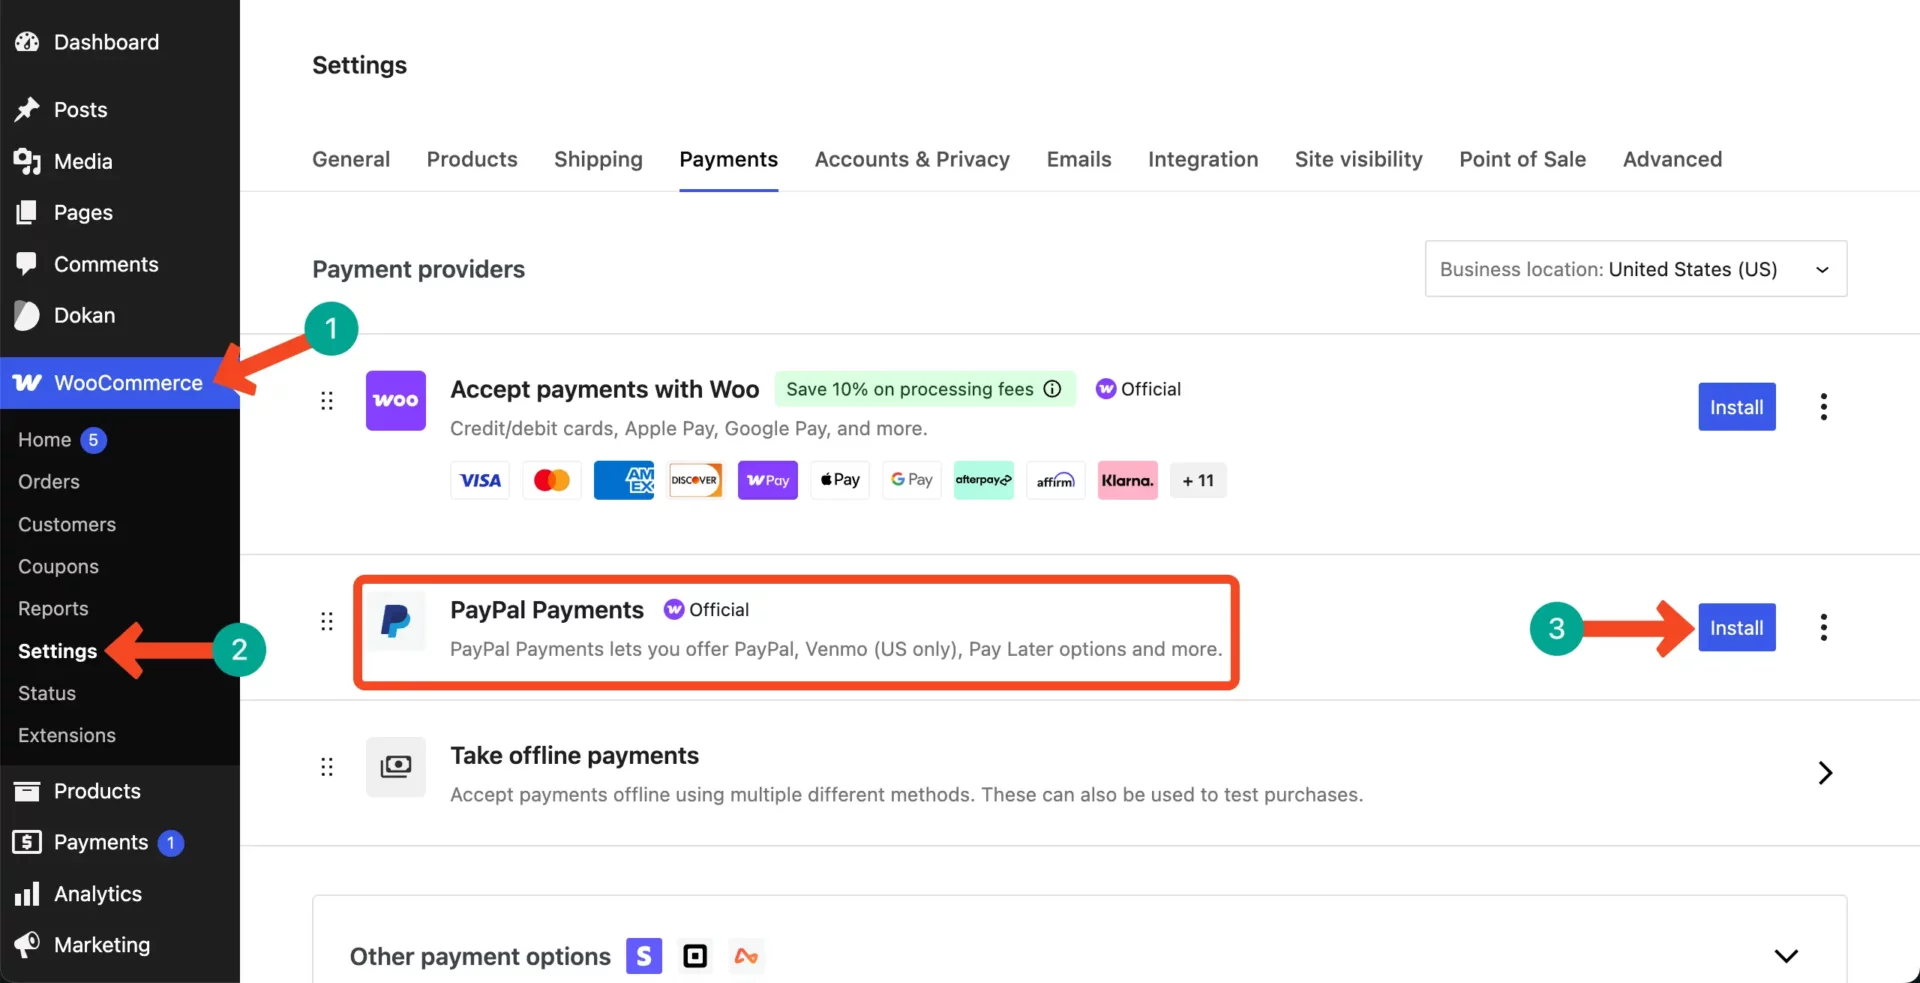The image size is (1920, 983).
Task: Click the Stripe icon in other payment options
Action: (644, 956)
